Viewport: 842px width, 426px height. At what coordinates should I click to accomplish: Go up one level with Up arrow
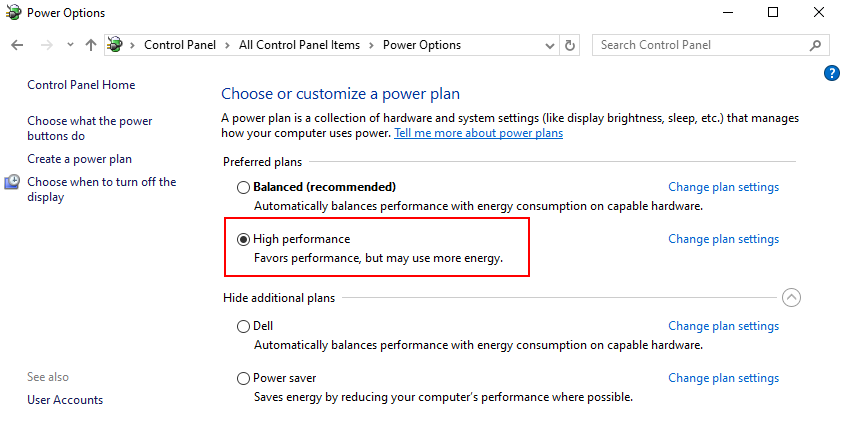[91, 45]
